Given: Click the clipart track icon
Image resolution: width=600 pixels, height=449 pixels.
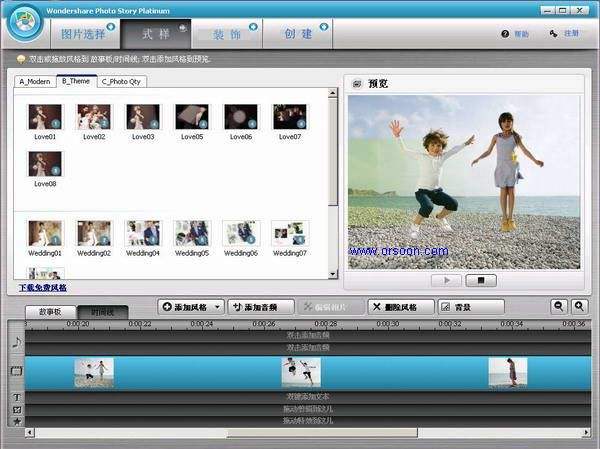Looking at the screenshot, I should click(17, 410).
